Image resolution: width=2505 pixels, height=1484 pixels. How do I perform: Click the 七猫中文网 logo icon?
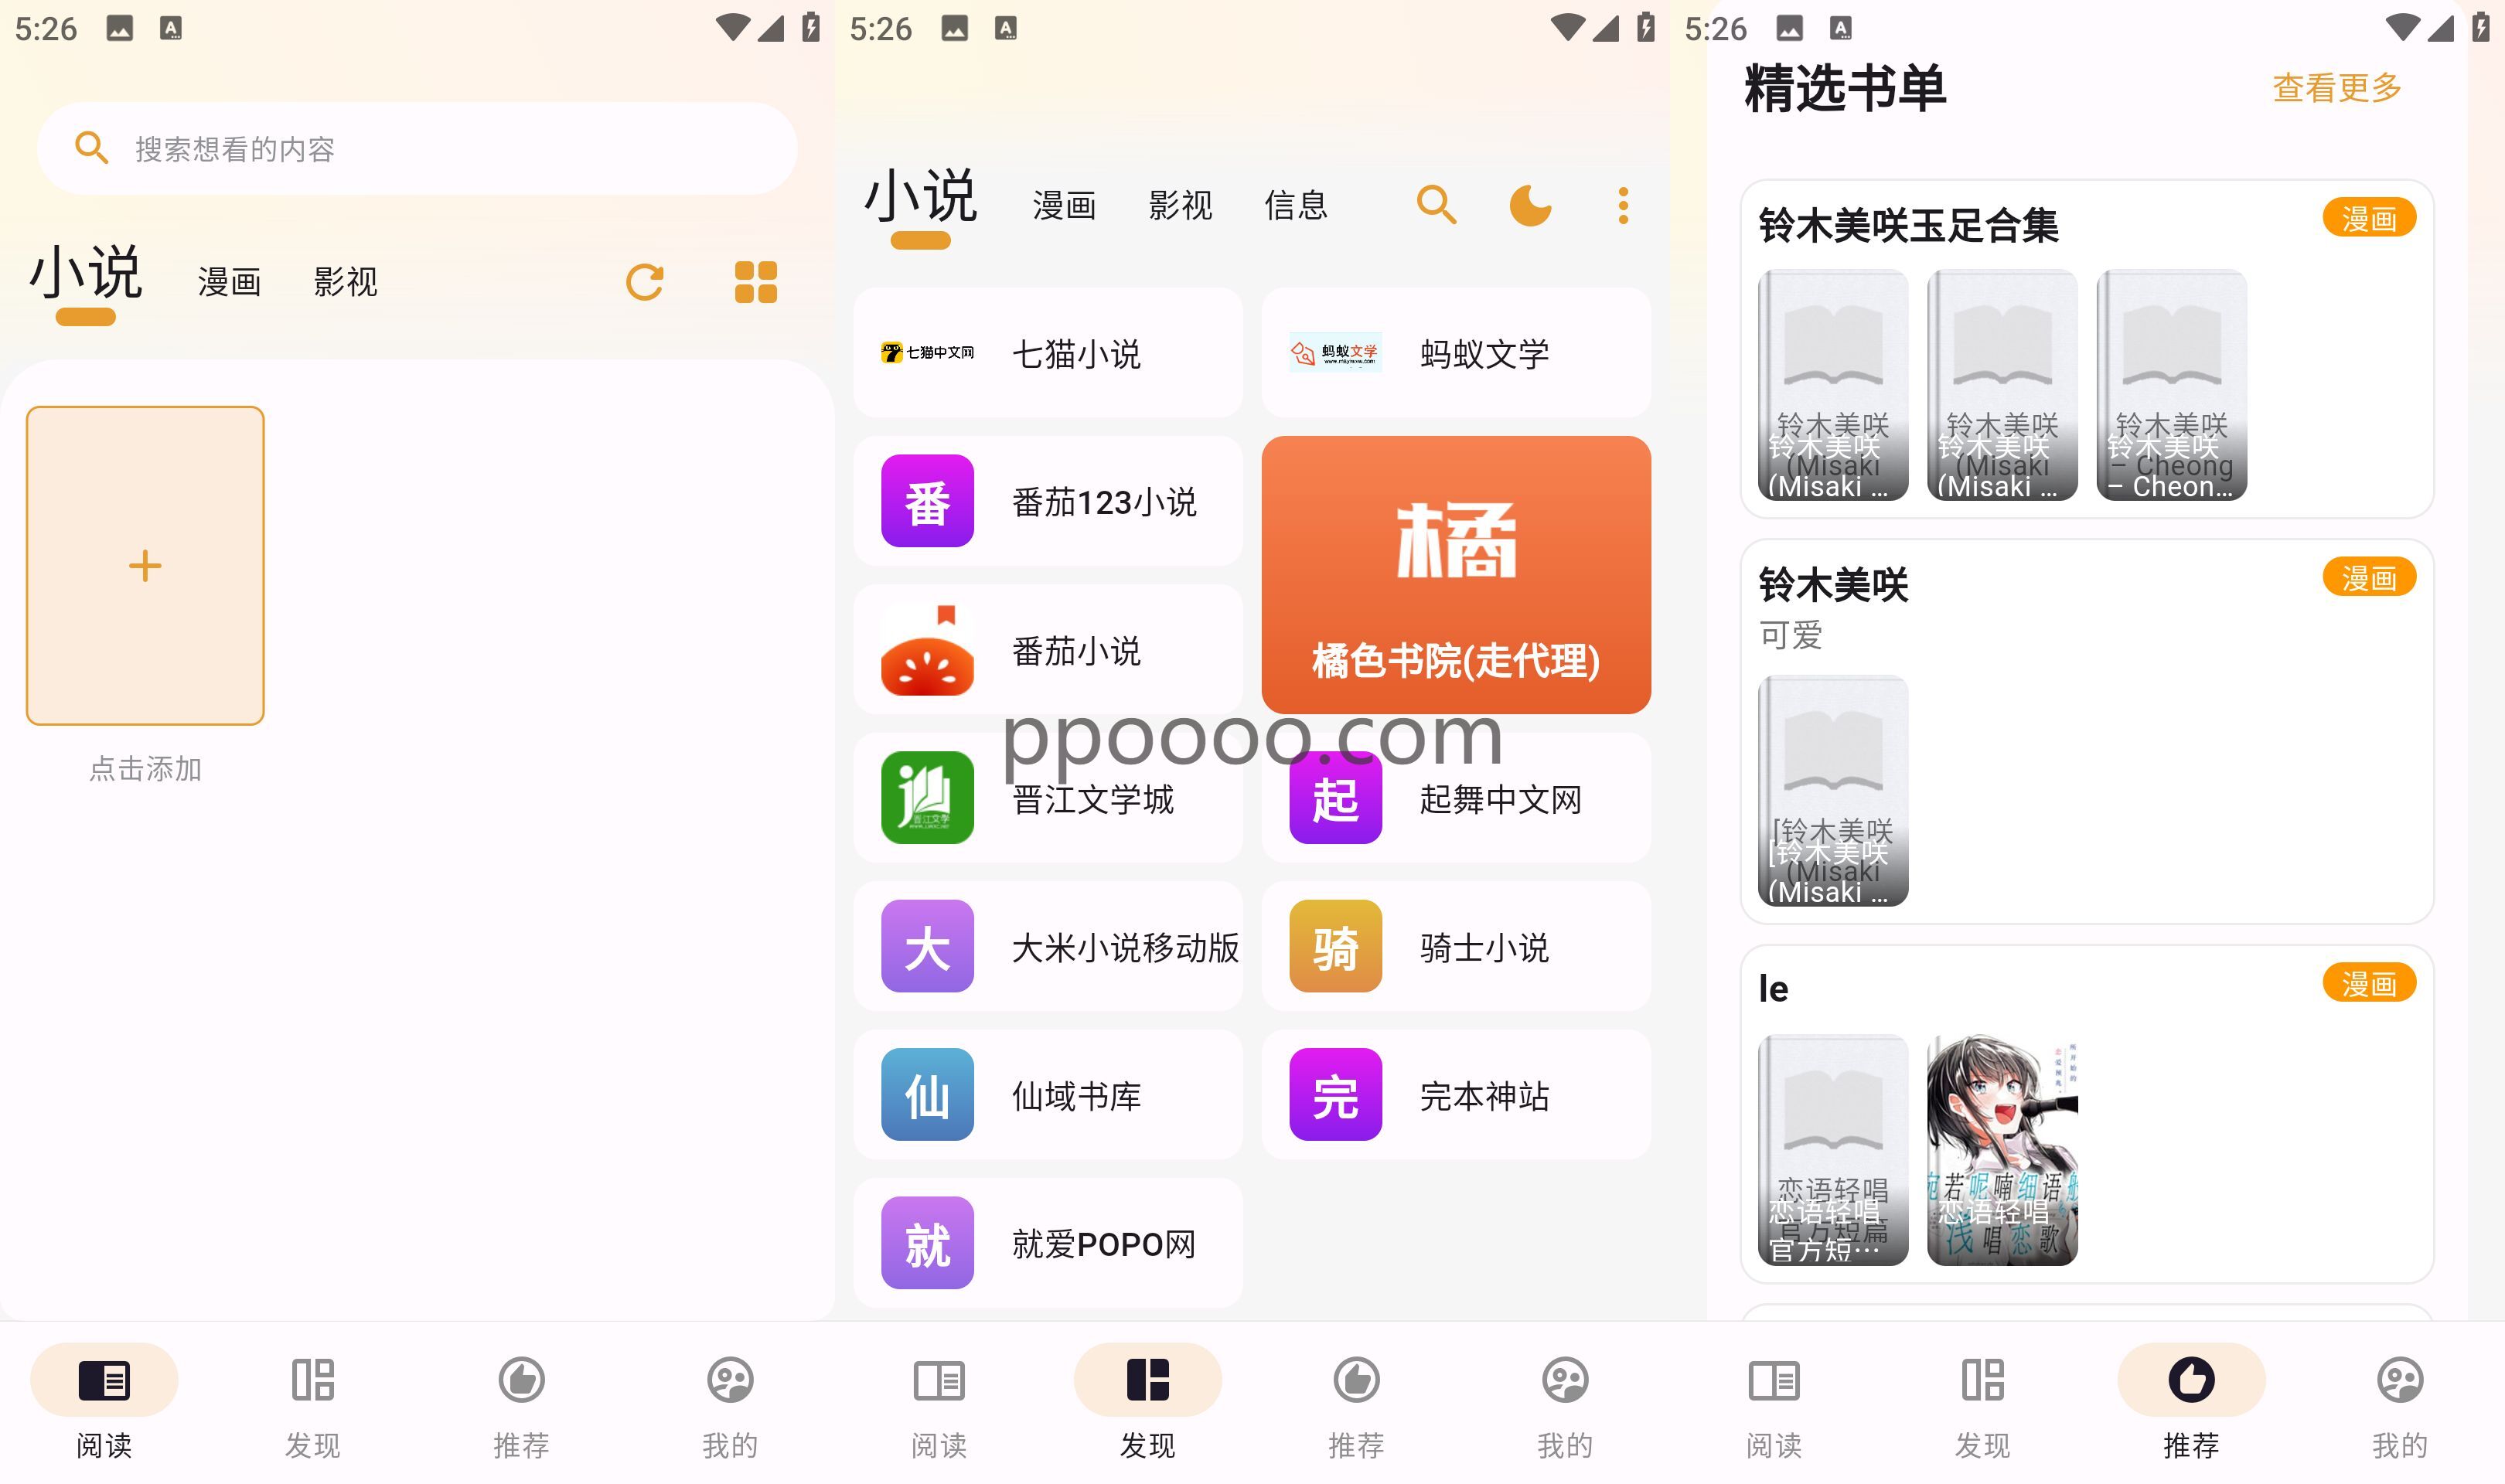tap(927, 353)
